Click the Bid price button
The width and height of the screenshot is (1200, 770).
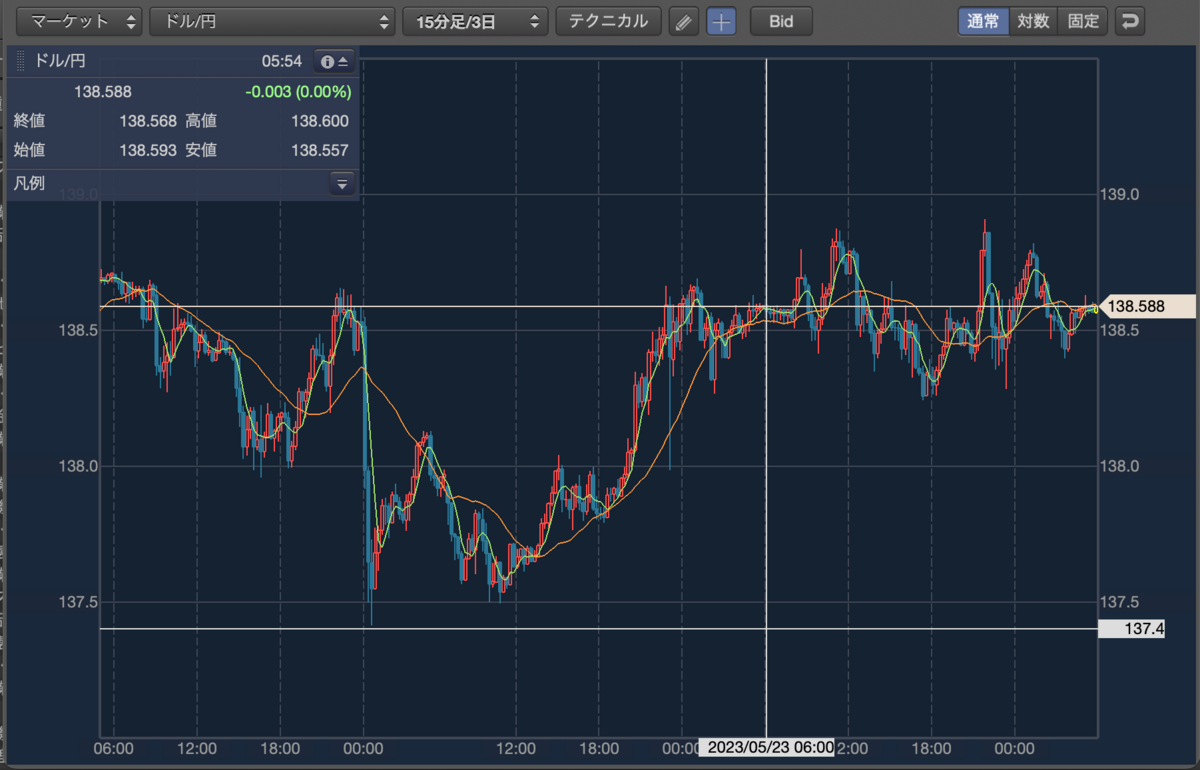(781, 21)
